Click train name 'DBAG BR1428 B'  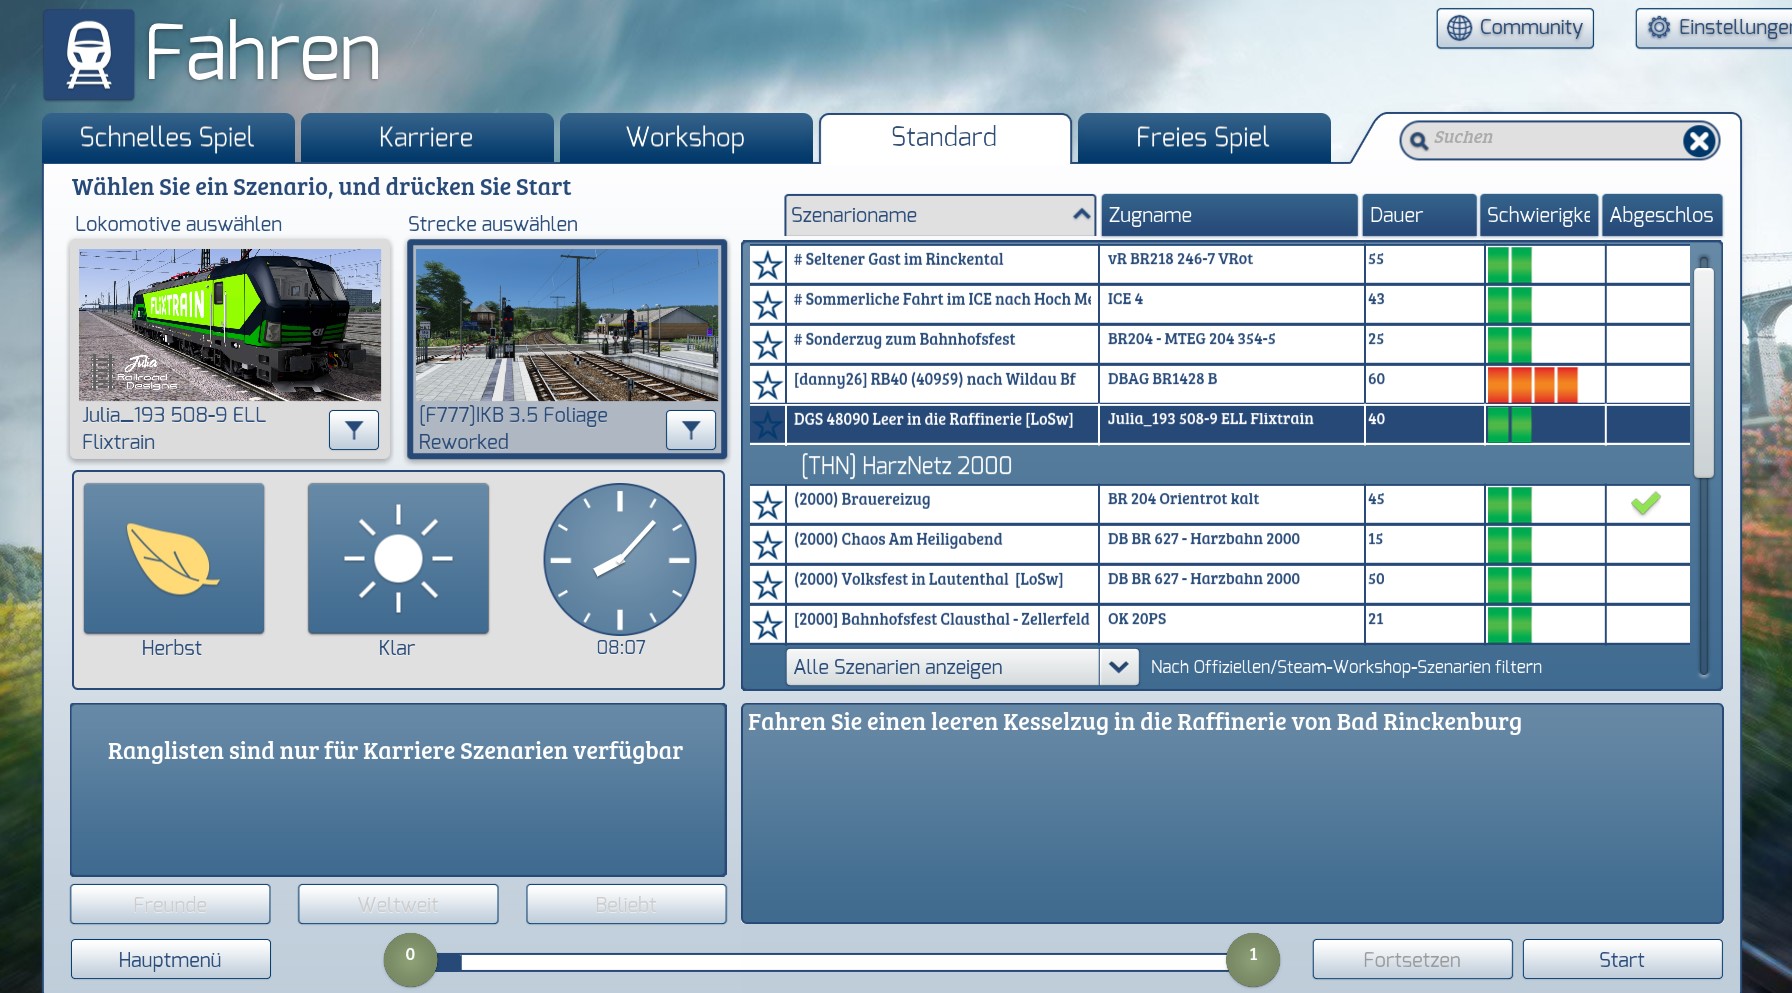tap(1162, 380)
